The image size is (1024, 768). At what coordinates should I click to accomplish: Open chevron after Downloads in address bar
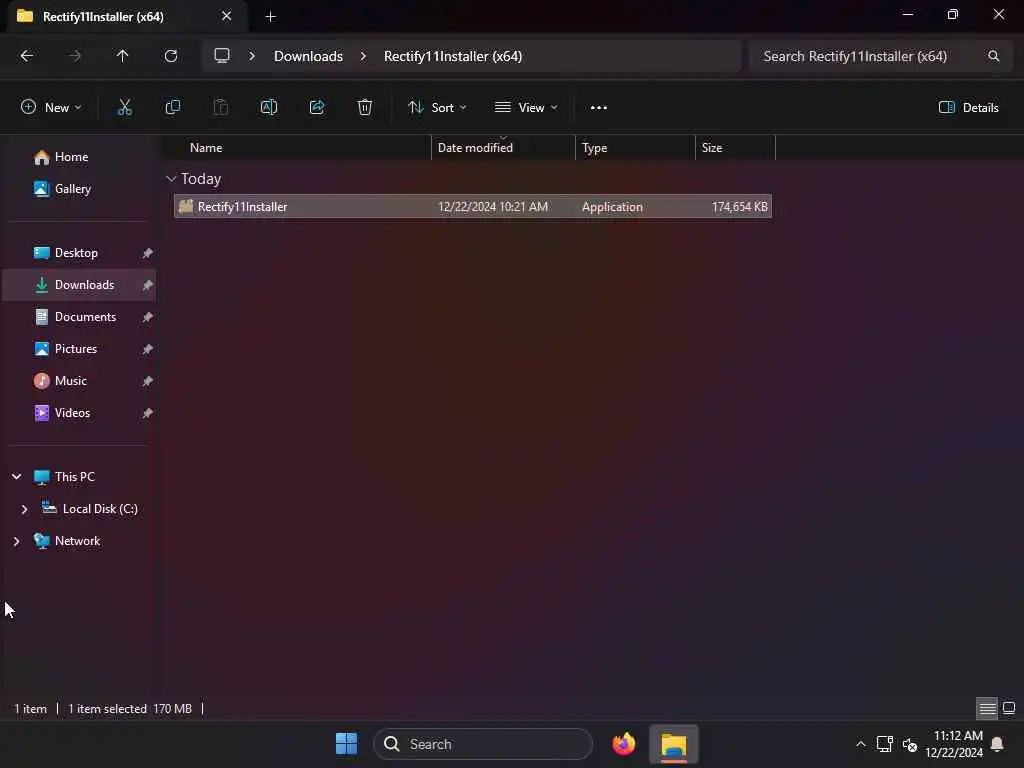point(364,56)
